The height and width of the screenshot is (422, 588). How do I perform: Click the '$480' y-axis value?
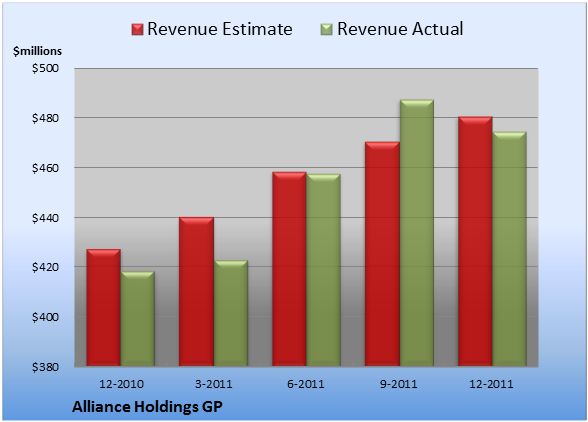pos(45,118)
